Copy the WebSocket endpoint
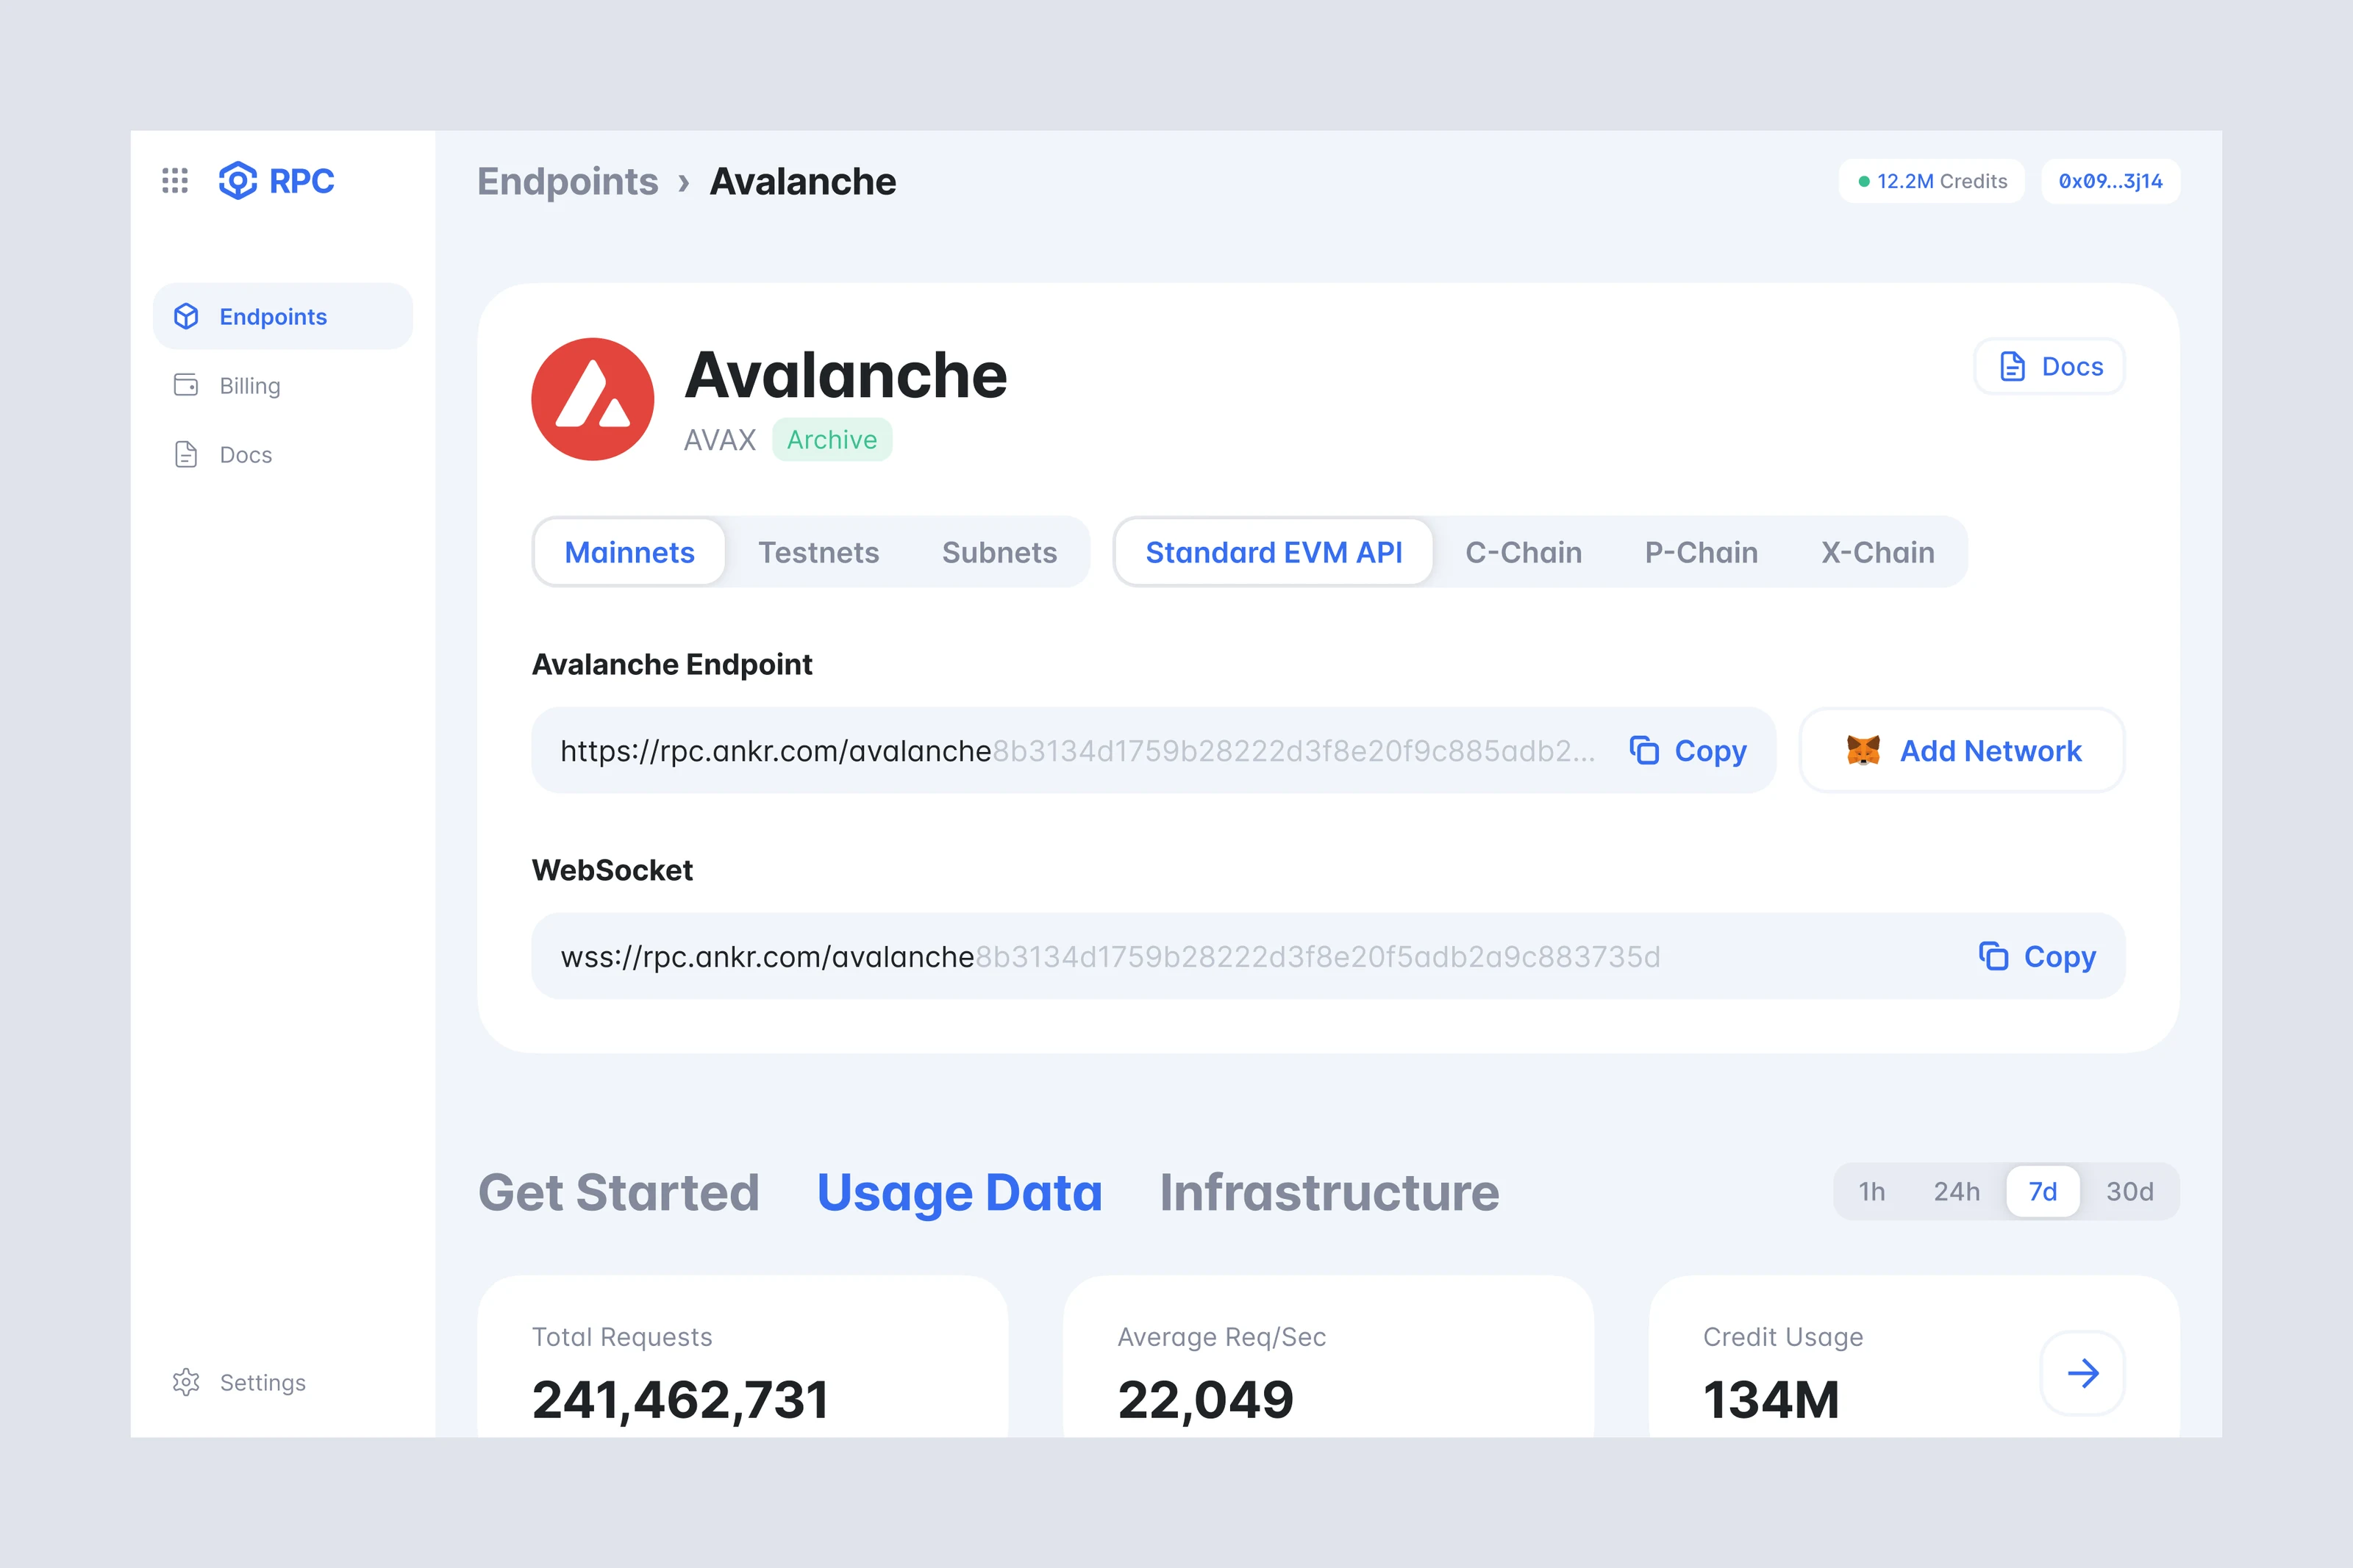The width and height of the screenshot is (2353, 1568). click(x=2037, y=957)
